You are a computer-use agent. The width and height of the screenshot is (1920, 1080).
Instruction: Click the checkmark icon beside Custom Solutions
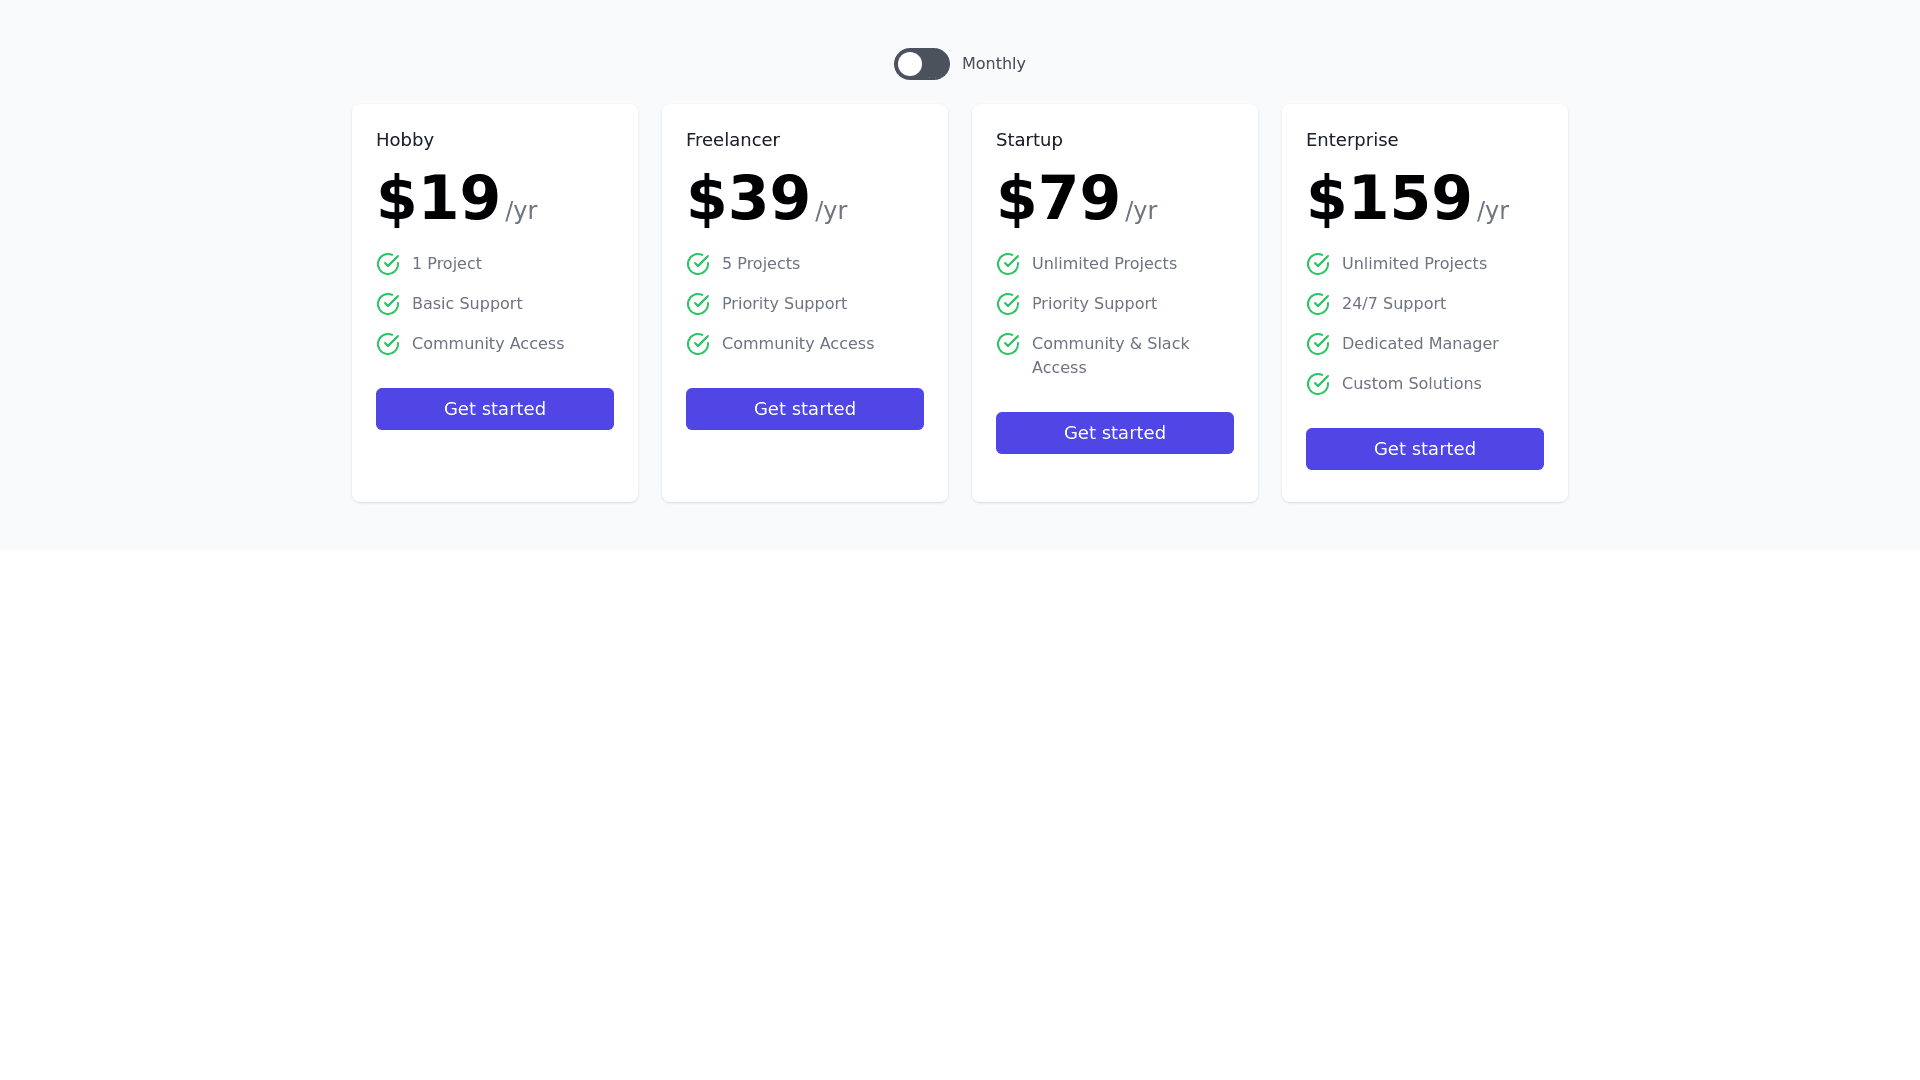(x=1318, y=384)
